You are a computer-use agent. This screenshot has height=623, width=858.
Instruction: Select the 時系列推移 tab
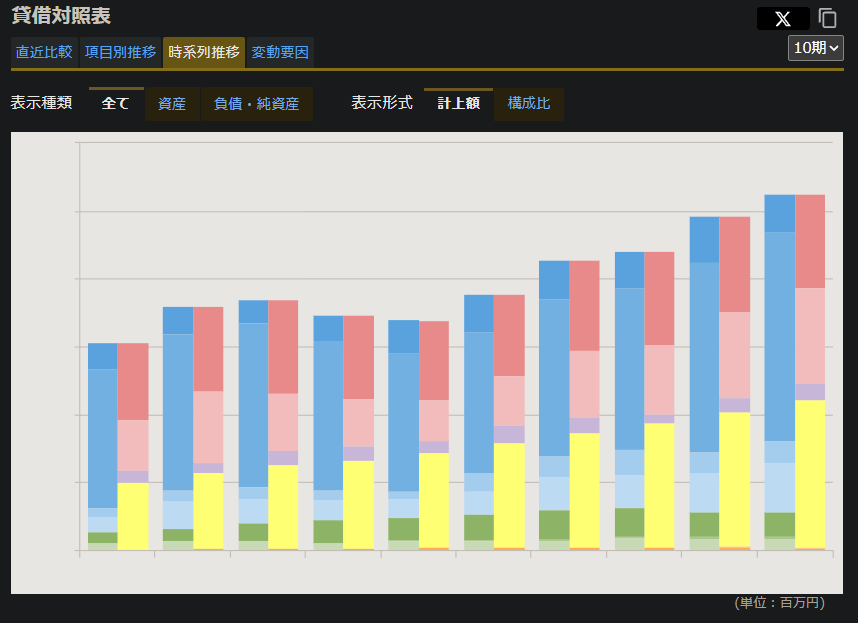[204, 53]
